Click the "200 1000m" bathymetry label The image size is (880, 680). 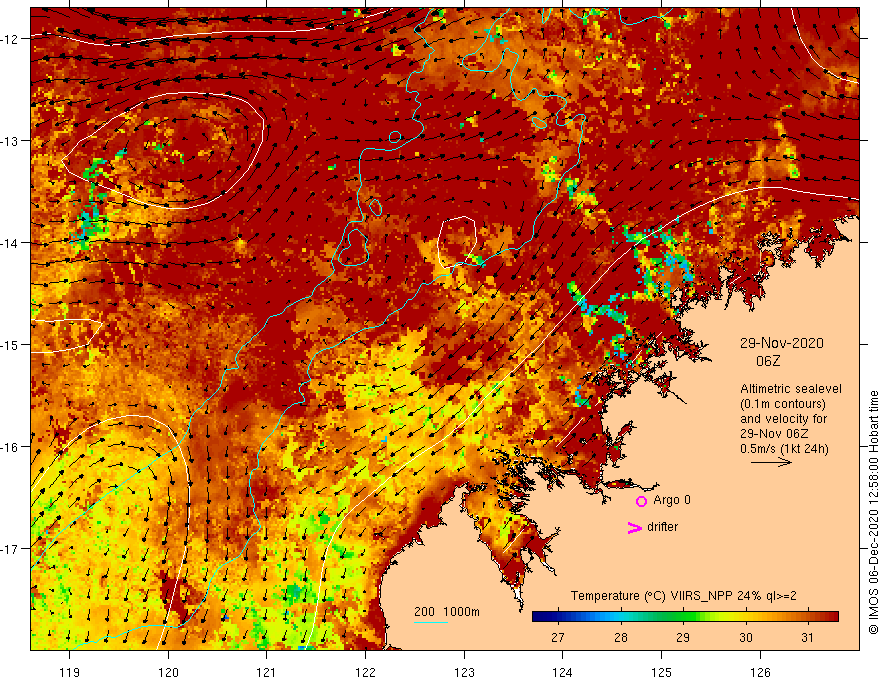click(447, 612)
